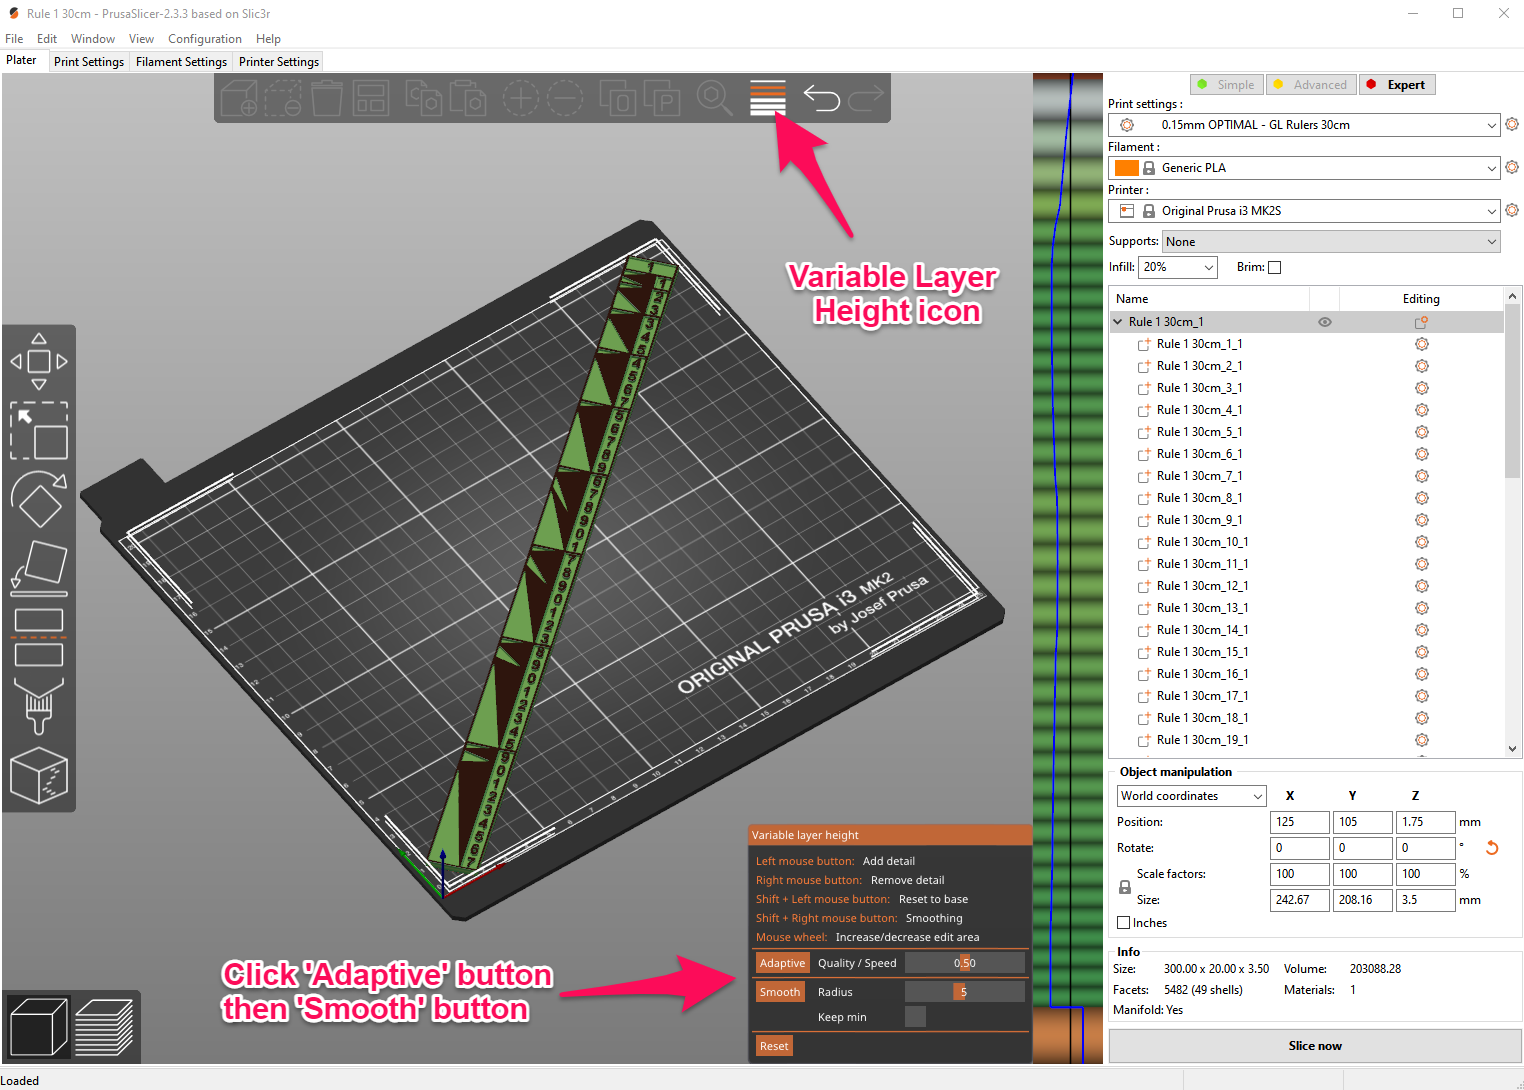Open print settings preset gear icon
This screenshot has height=1090, width=1524.
1512,124
